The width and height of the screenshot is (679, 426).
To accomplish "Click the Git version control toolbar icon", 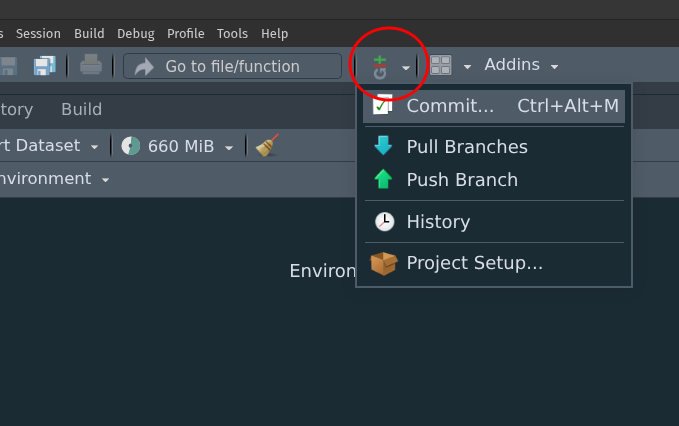I will 380,67.
